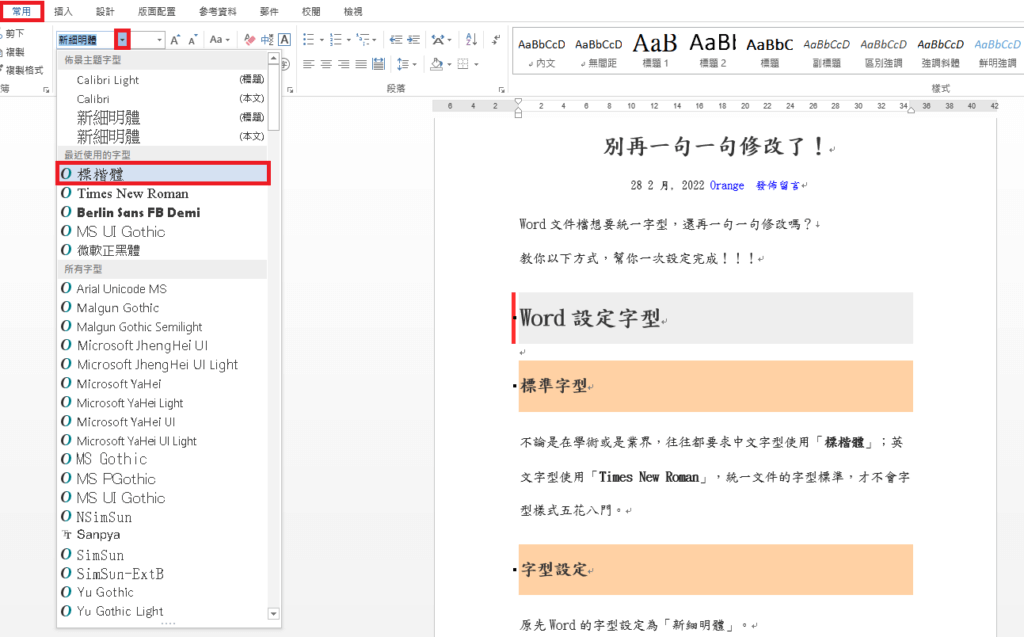Apply Character Border with the boxed A icon

[x=285, y=39]
